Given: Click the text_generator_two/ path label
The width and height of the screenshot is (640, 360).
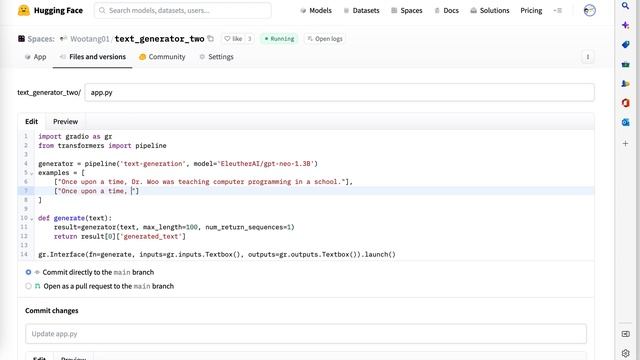Looking at the screenshot, I should (49, 92).
